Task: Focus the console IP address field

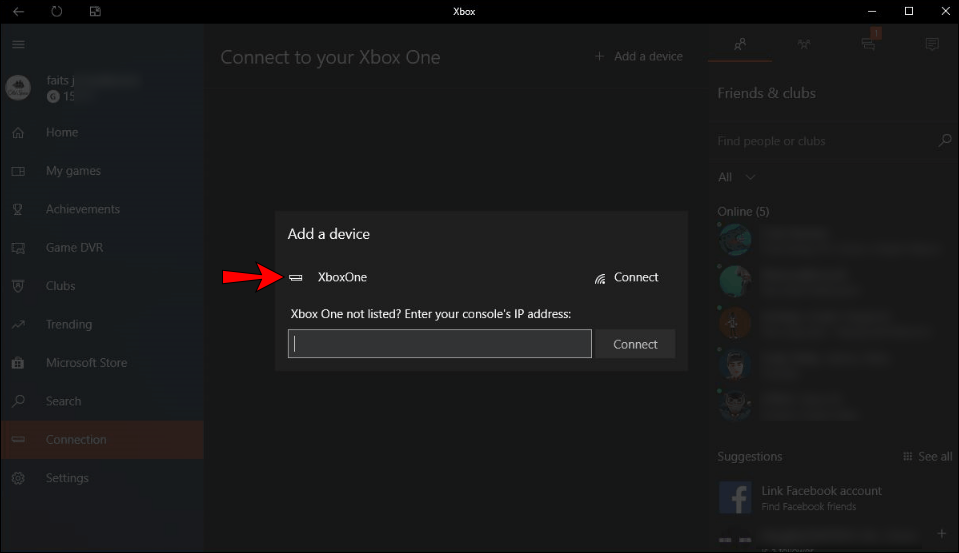Action: pos(440,343)
